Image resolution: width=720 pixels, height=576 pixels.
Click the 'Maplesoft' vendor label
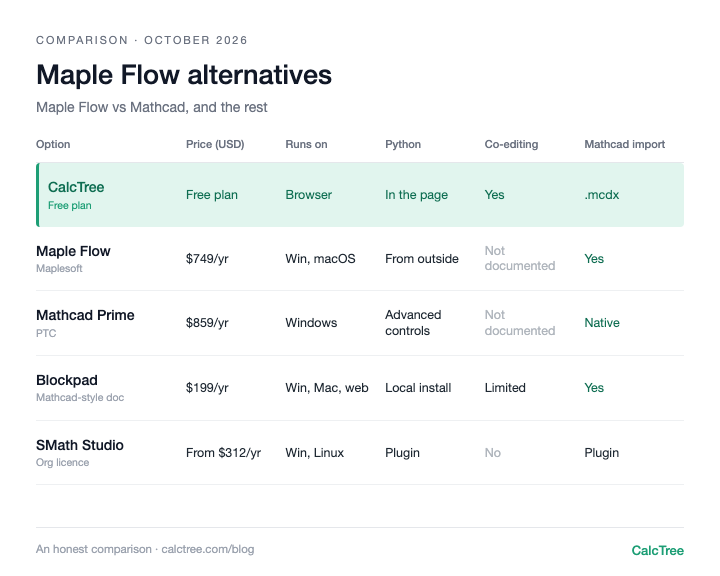[x=59, y=268]
